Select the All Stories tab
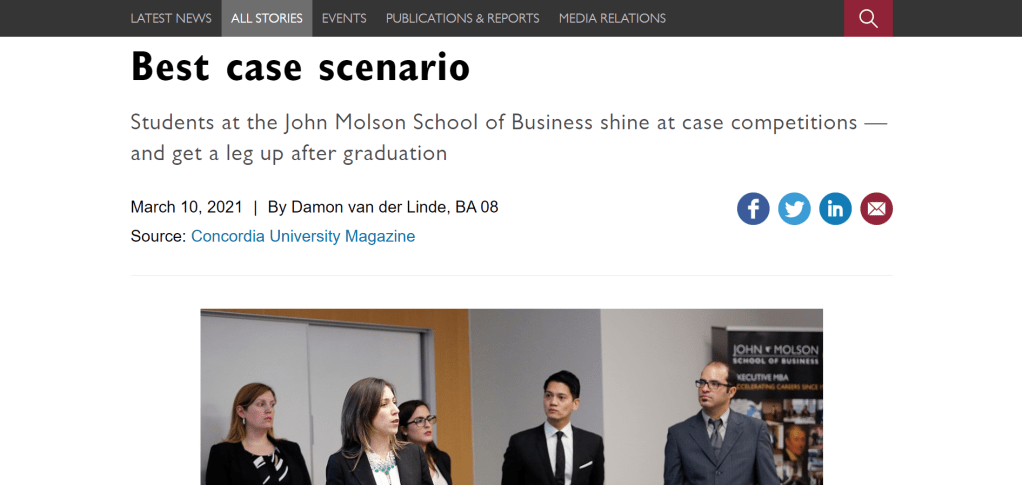This screenshot has height=485, width=1022. (x=266, y=18)
